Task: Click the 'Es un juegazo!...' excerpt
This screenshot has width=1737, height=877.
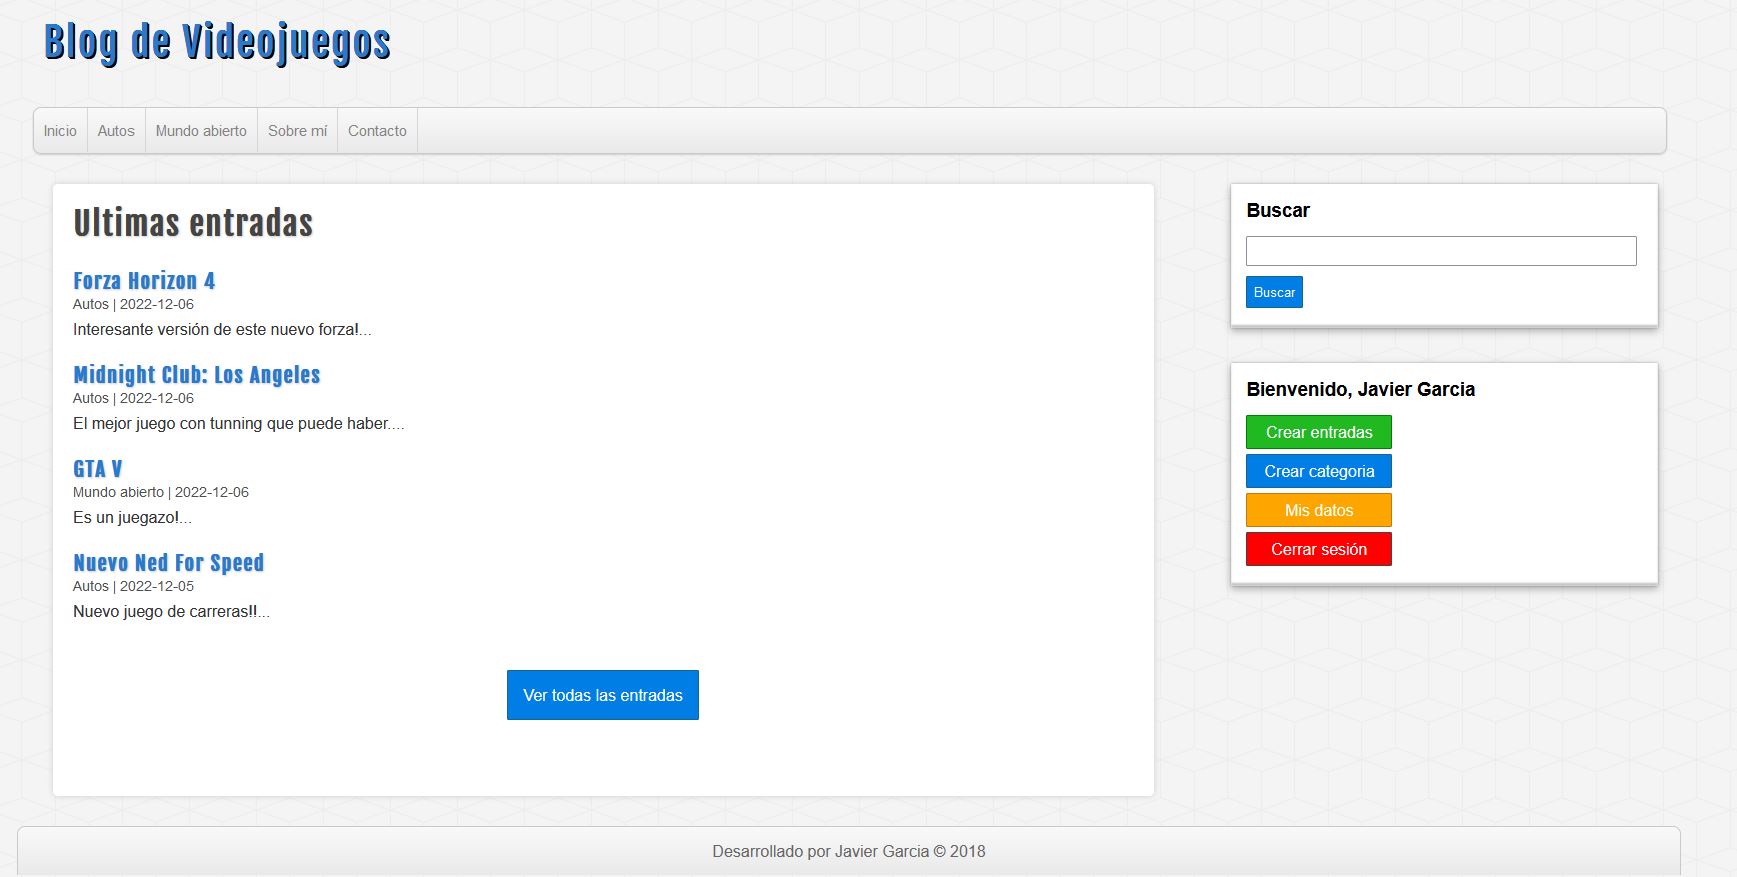Action: (132, 517)
